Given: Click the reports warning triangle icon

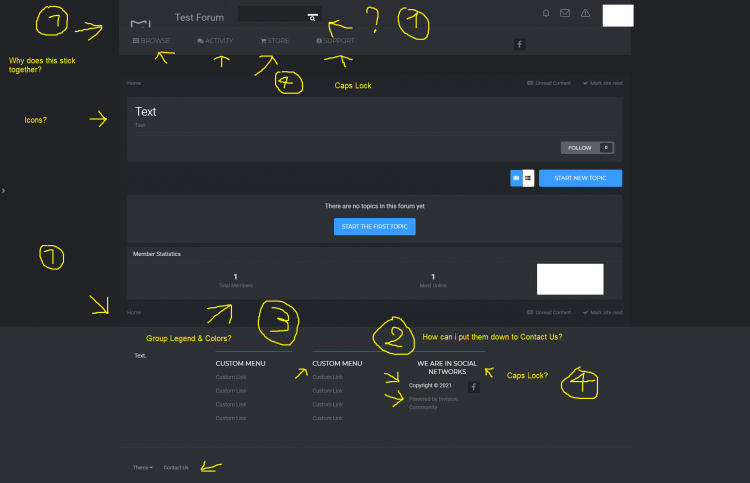Looking at the screenshot, I should pyautogui.click(x=585, y=14).
